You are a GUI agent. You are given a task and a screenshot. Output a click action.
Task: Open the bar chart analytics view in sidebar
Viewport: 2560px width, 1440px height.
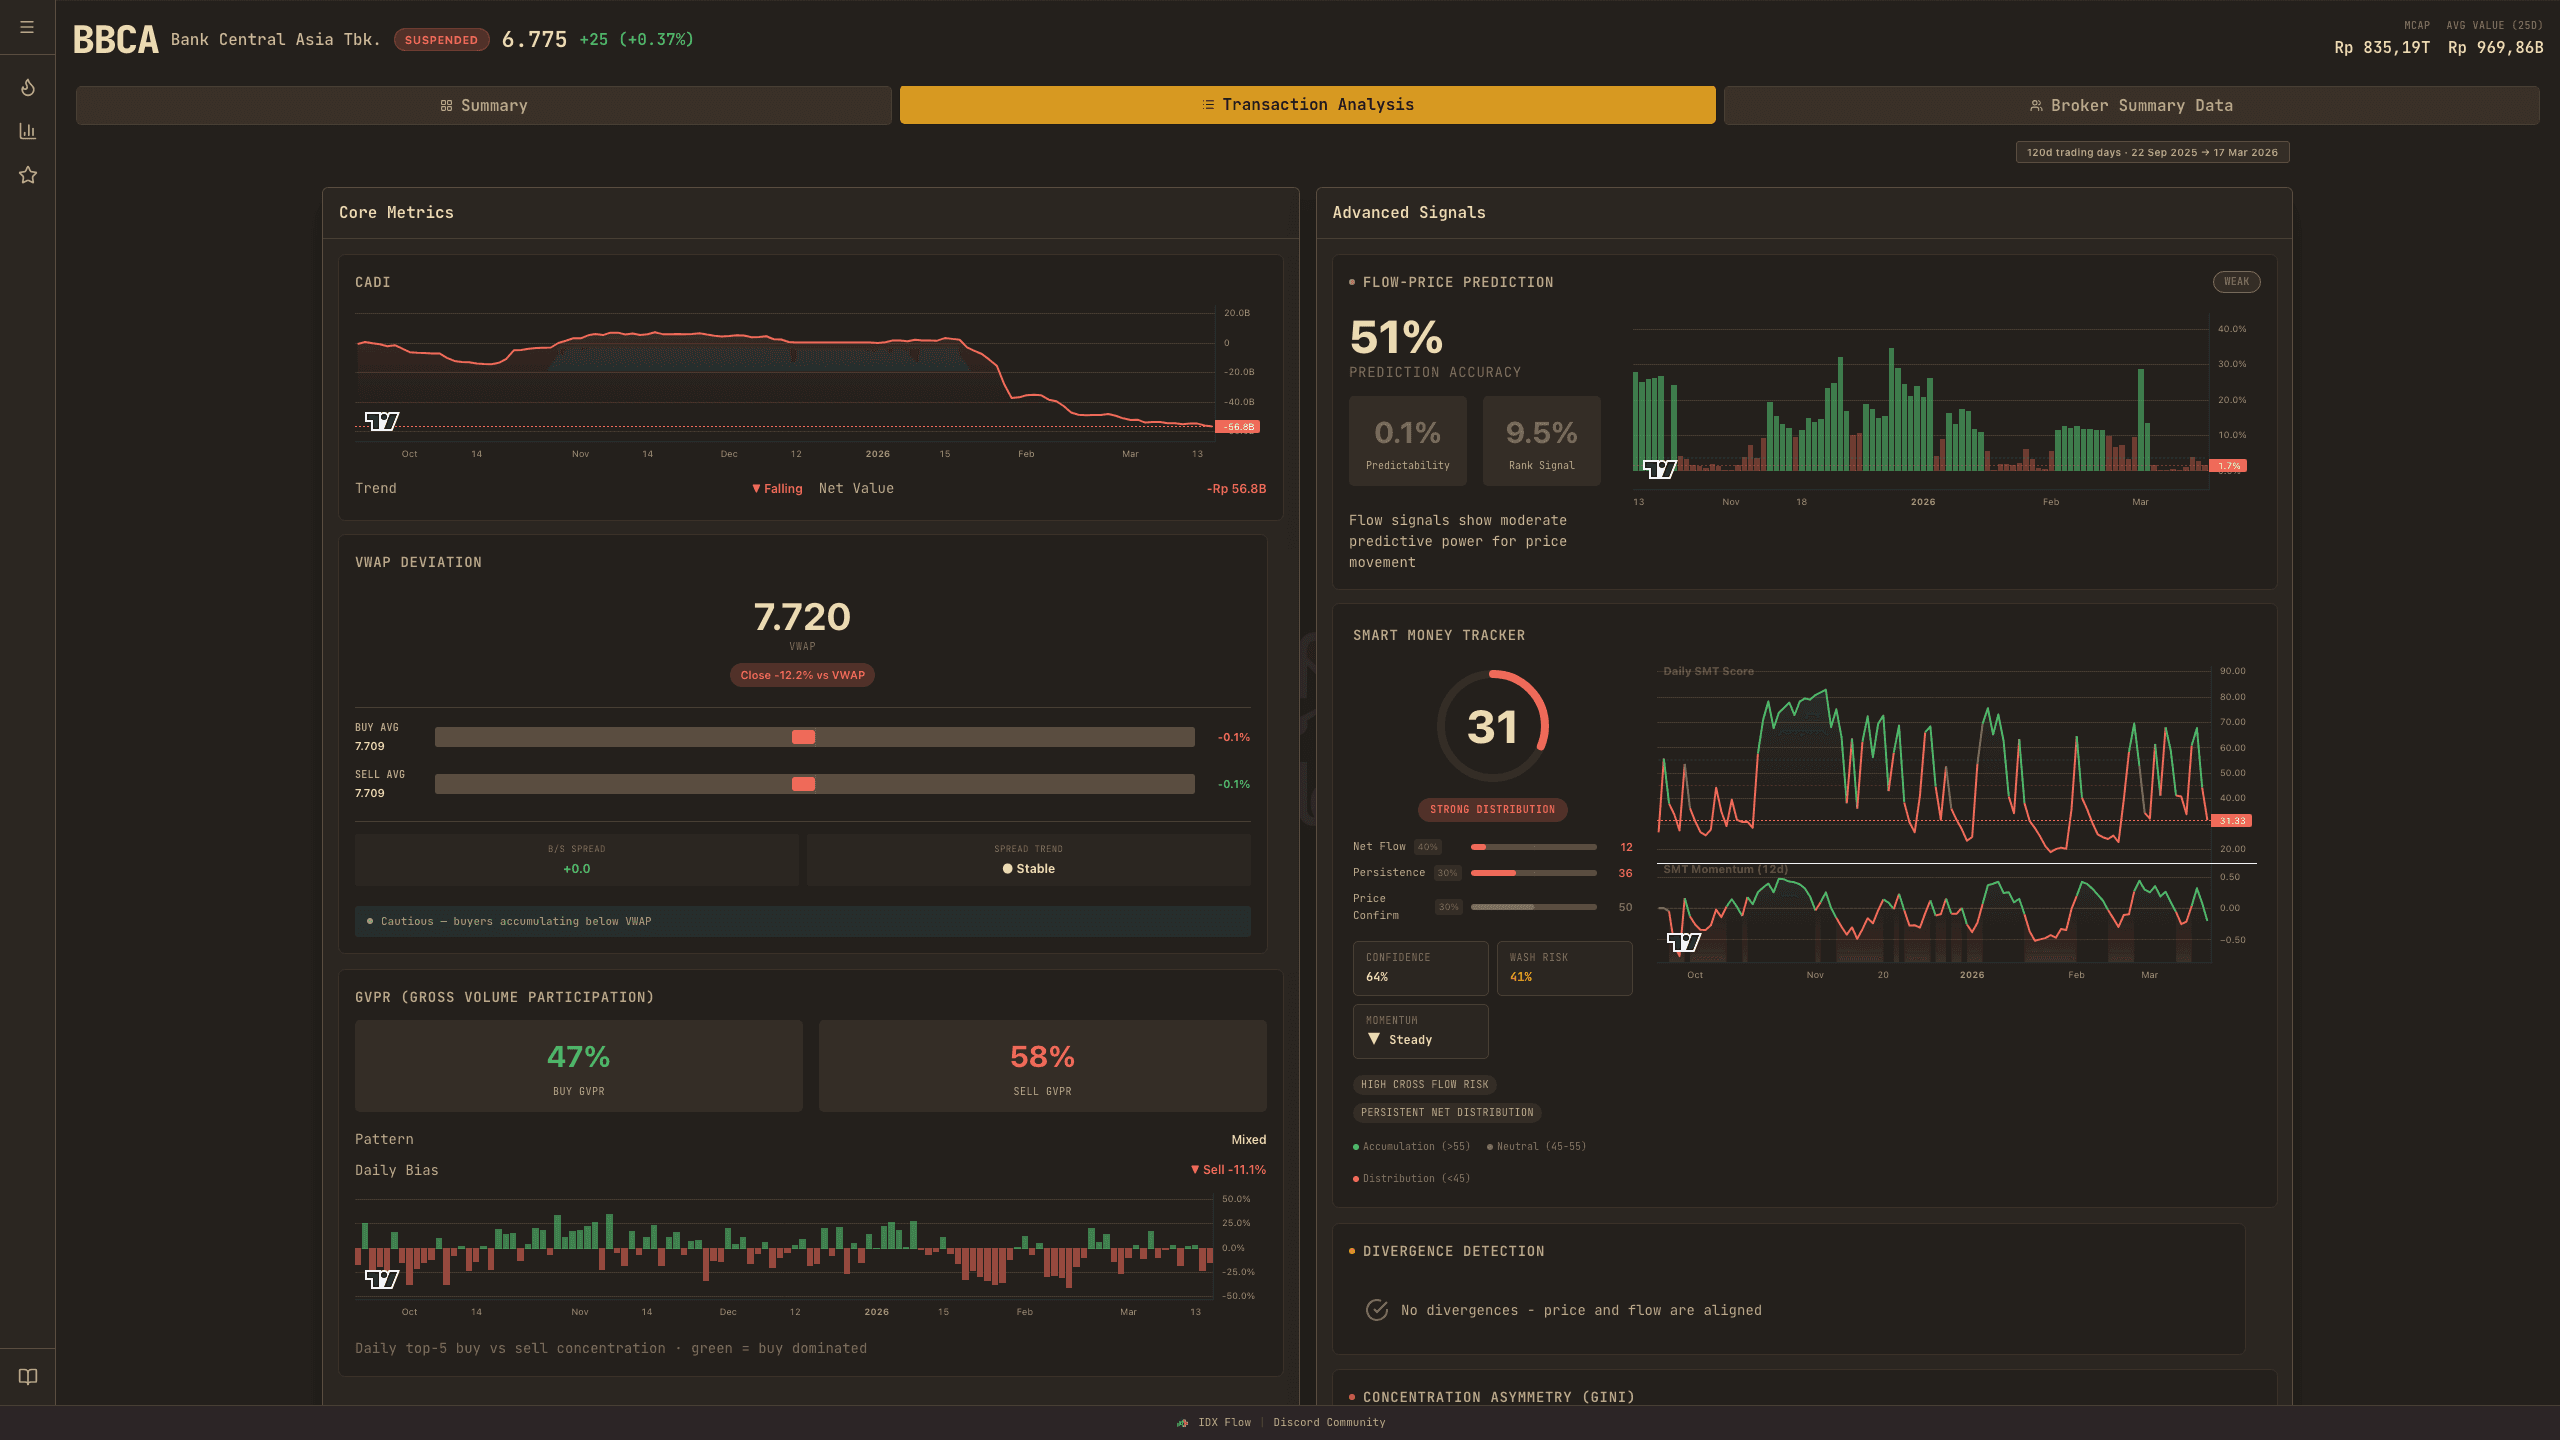point(27,131)
